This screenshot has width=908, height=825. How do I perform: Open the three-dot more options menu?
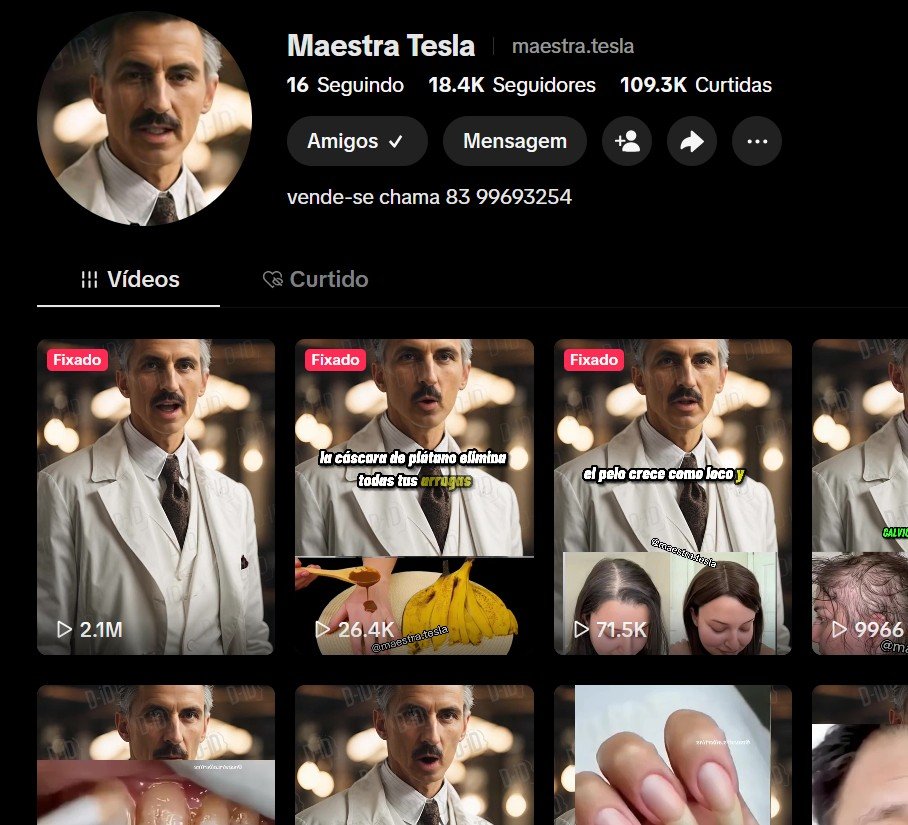[x=757, y=142]
